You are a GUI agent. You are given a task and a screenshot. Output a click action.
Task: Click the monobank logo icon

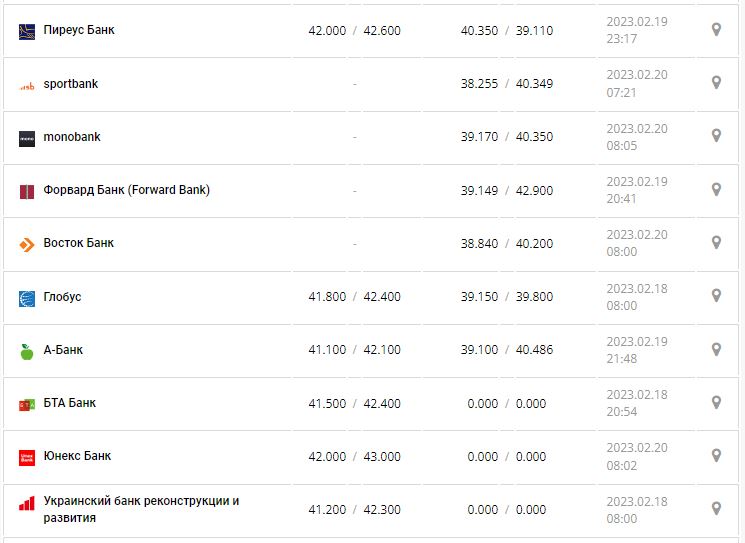coord(27,138)
